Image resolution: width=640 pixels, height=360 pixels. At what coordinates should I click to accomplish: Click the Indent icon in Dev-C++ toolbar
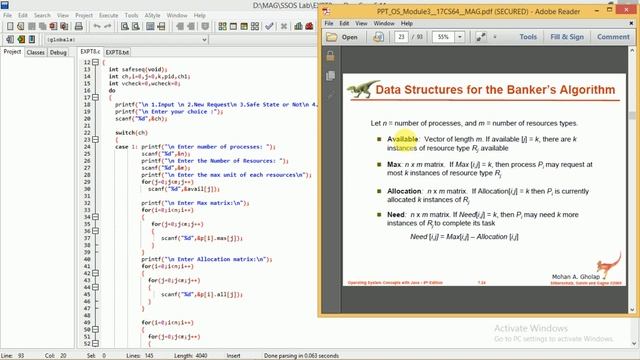[x=180, y=26]
